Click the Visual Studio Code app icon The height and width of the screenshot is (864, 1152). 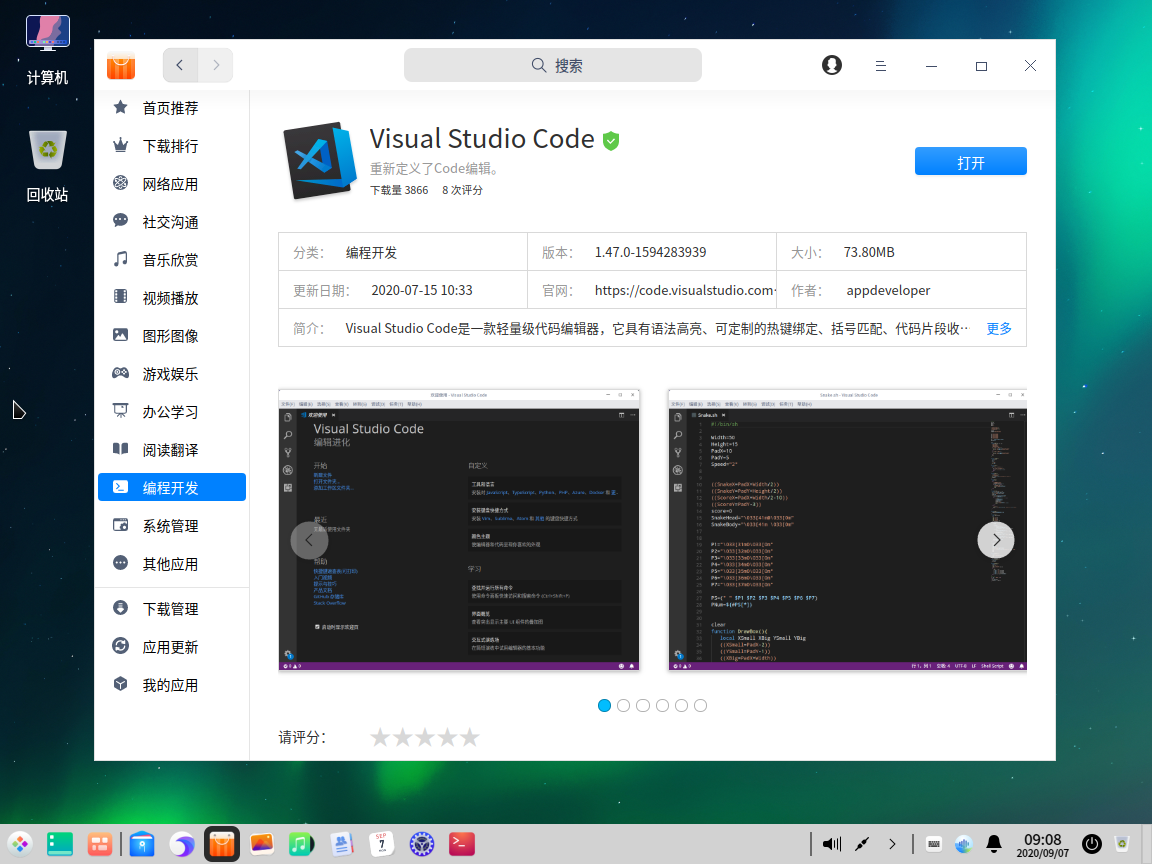pyautogui.click(x=320, y=161)
